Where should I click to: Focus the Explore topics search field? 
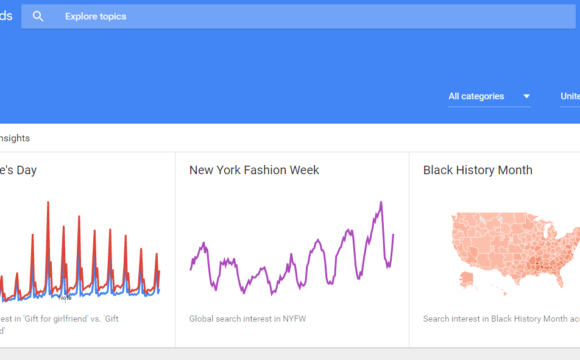tap(298, 16)
